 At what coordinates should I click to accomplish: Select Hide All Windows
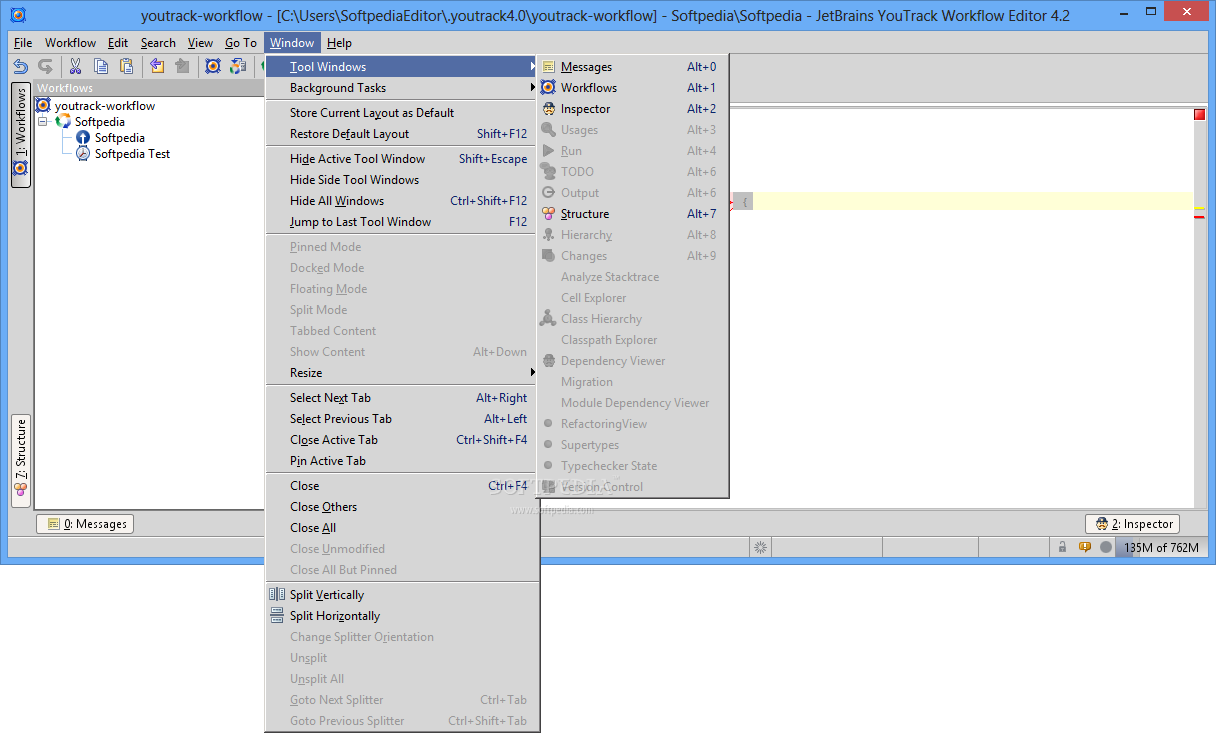point(402,201)
